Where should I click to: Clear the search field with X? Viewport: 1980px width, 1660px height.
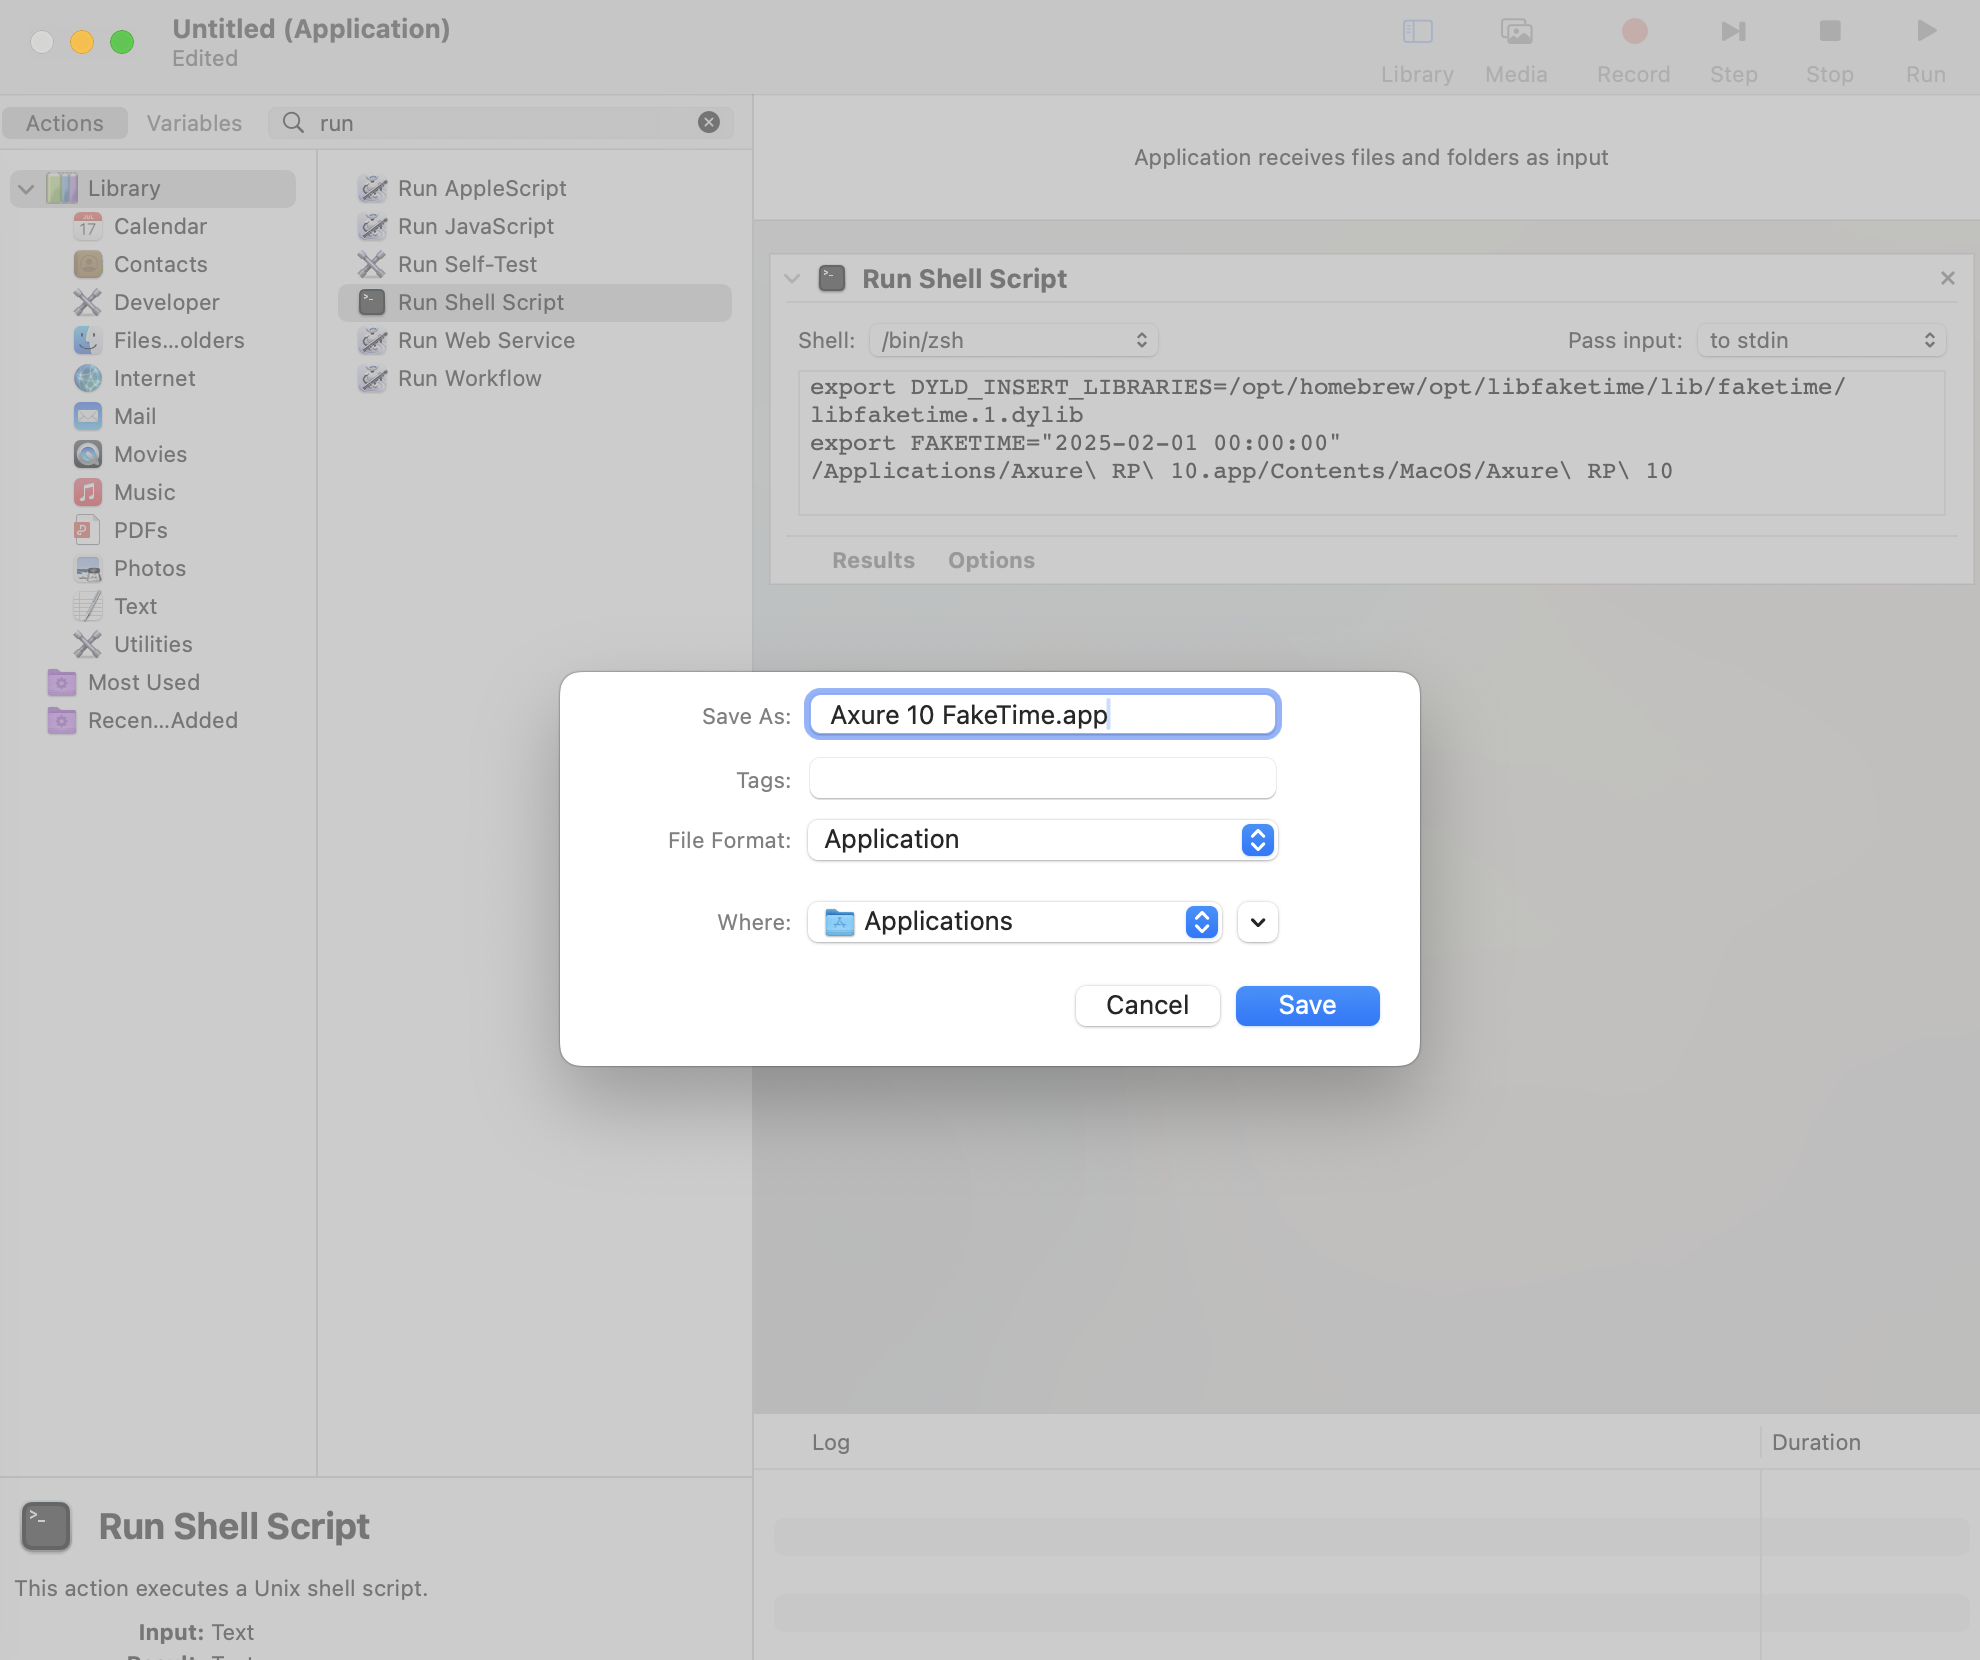pos(709,122)
